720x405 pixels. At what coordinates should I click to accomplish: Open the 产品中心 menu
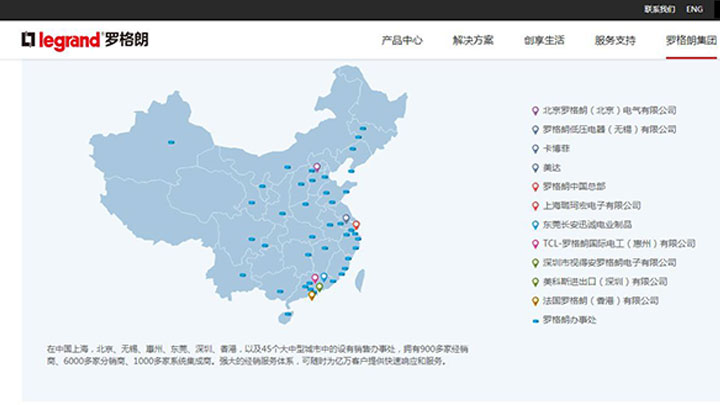tap(402, 41)
